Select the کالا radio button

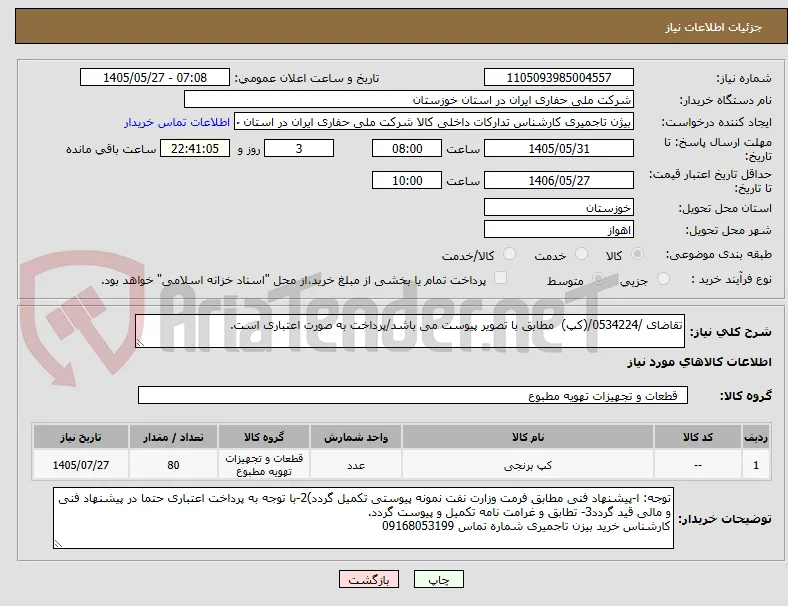tap(637, 254)
